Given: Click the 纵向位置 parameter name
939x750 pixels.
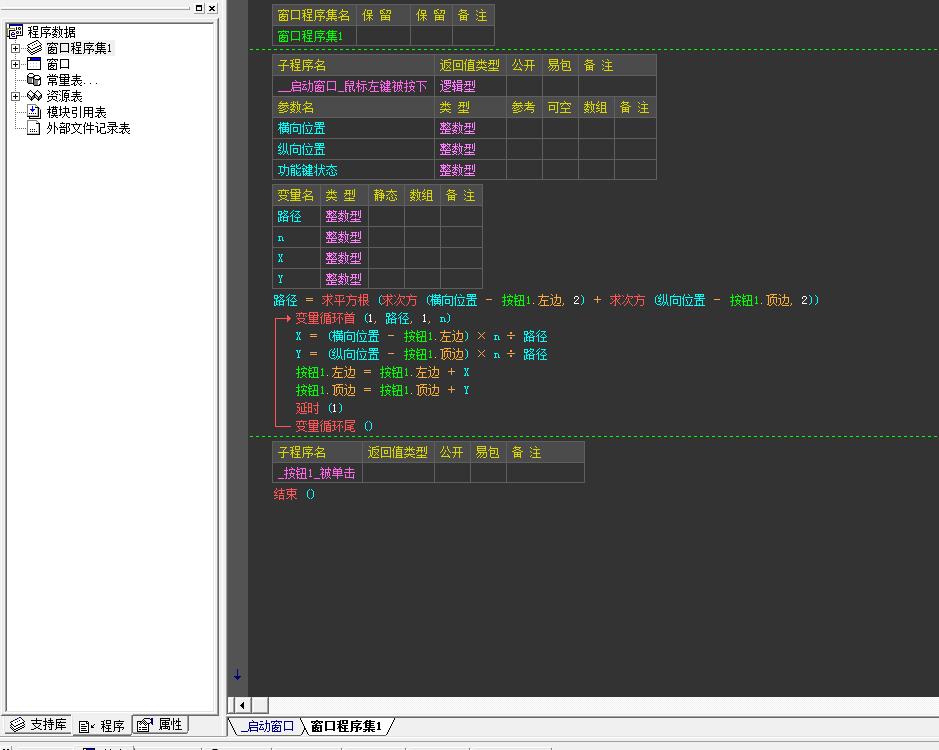Looking at the screenshot, I should pos(353,149).
